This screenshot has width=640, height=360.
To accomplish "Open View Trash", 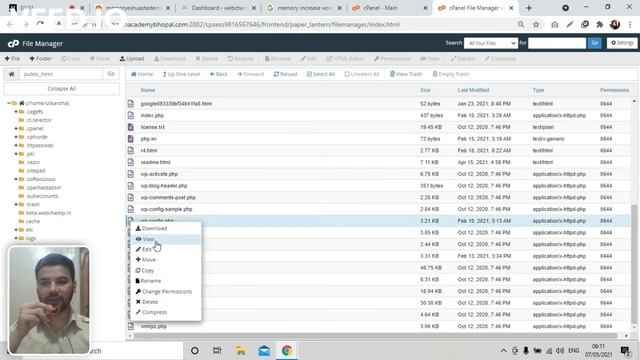I will coord(406,74).
